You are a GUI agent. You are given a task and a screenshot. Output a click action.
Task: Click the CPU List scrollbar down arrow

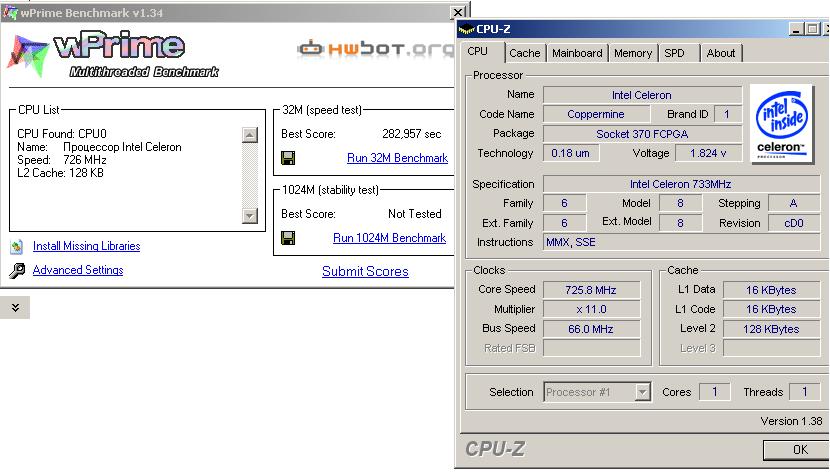(250, 215)
